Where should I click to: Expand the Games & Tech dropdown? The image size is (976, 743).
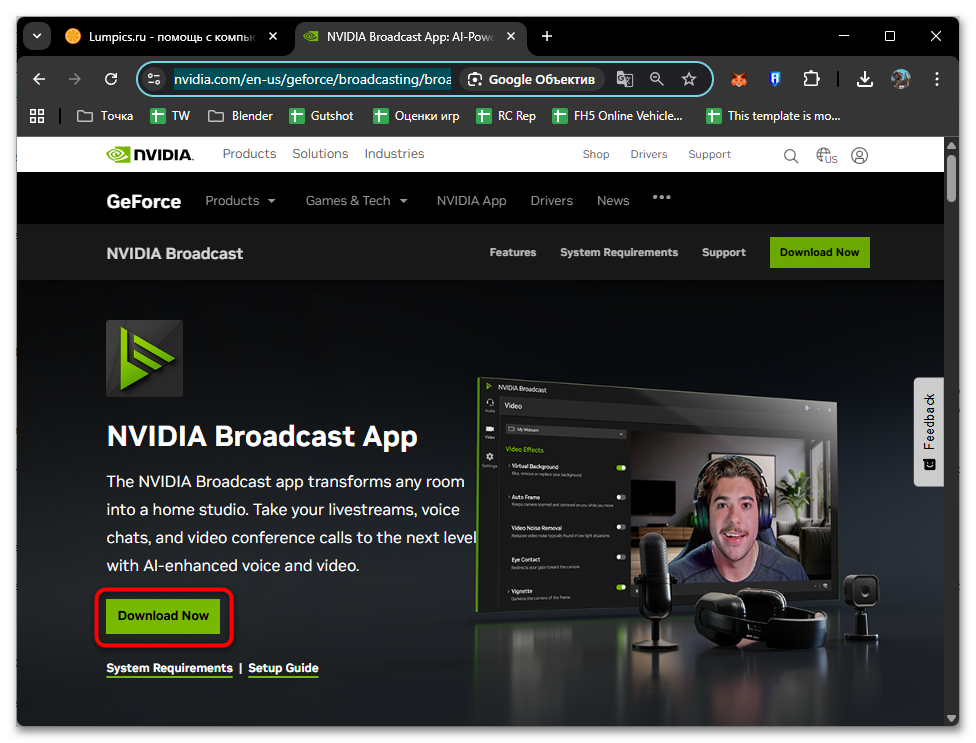[x=357, y=201]
